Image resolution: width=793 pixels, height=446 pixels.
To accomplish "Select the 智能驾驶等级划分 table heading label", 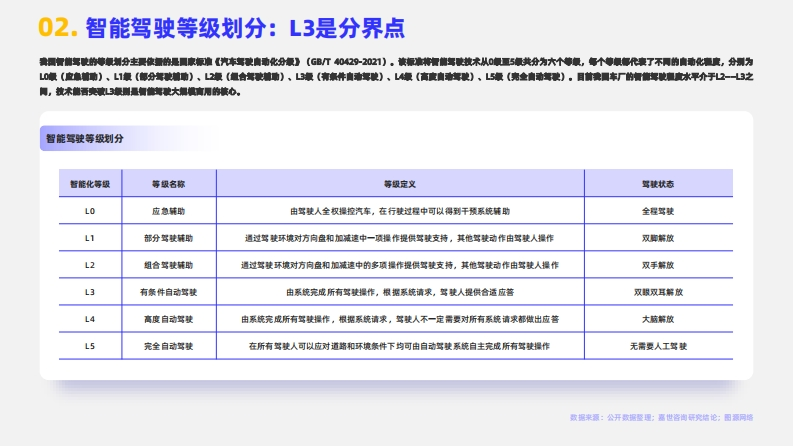I will [84, 139].
